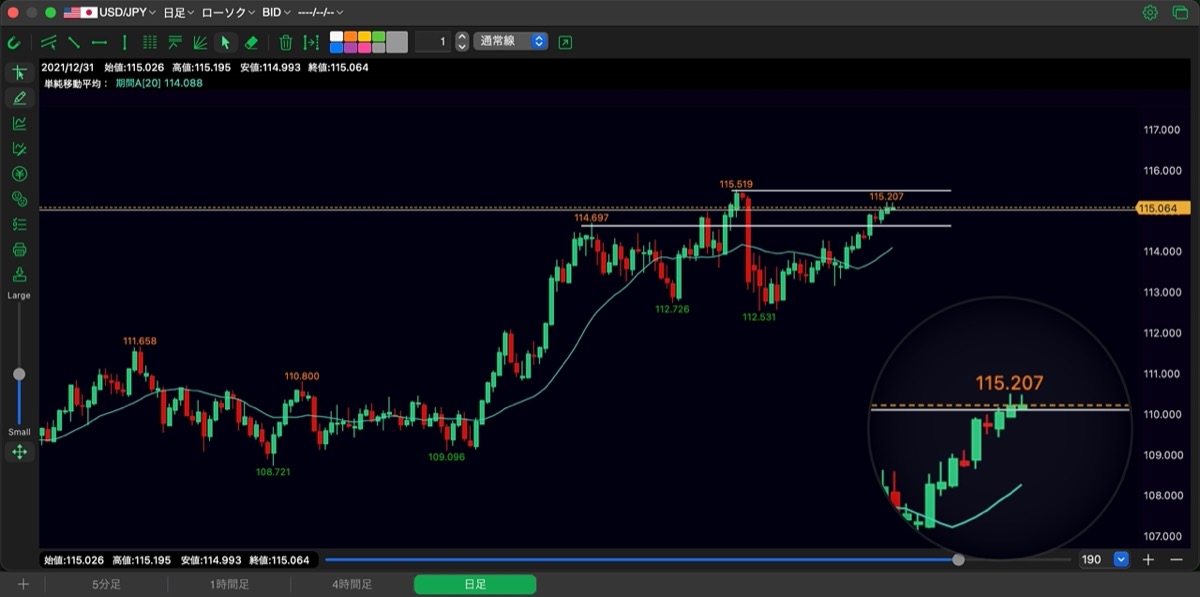Select the 日足 tab at bottom
1200x597 pixels.
click(x=475, y=585)
